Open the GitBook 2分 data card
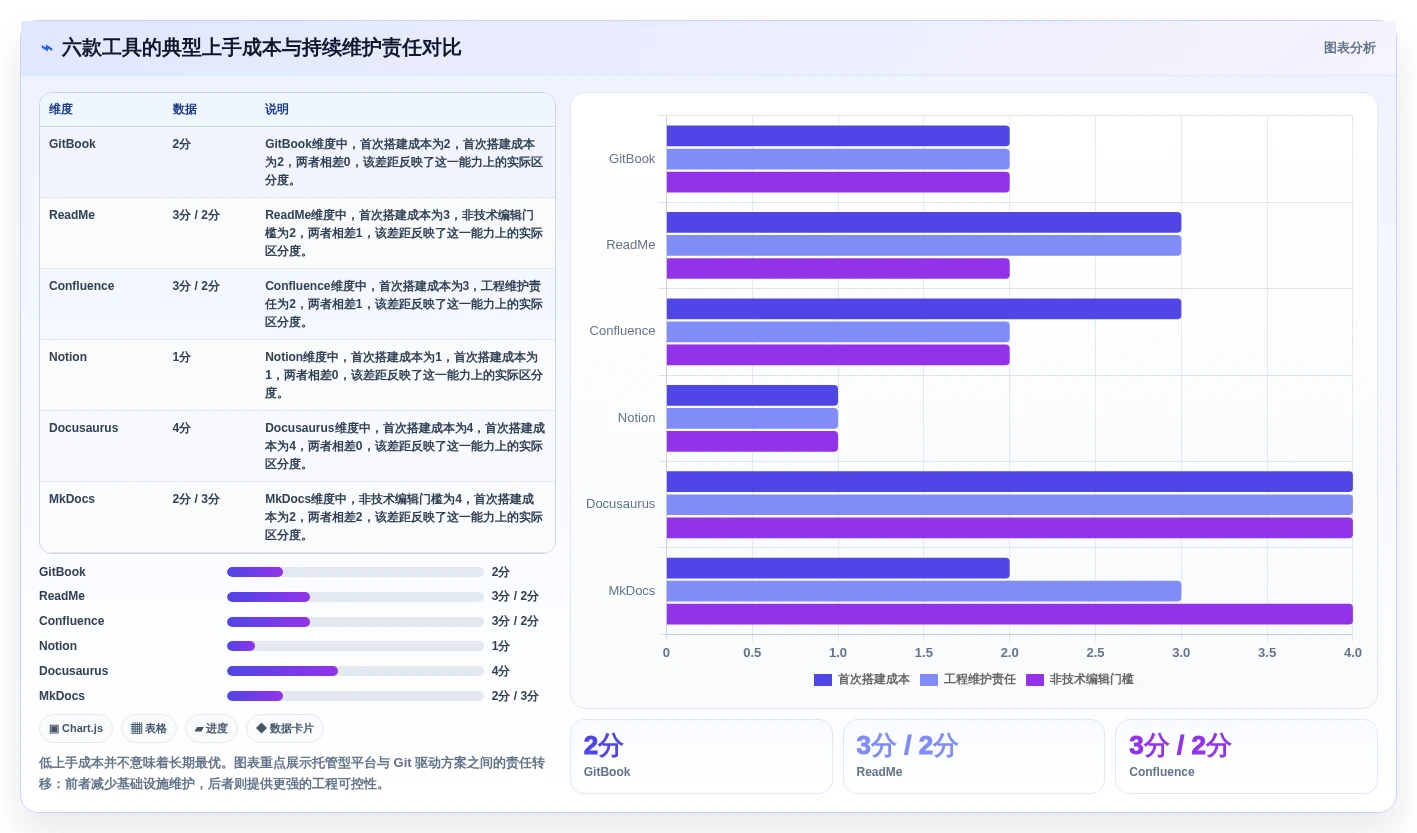1417x833 pixels. [x=701, y=757]
